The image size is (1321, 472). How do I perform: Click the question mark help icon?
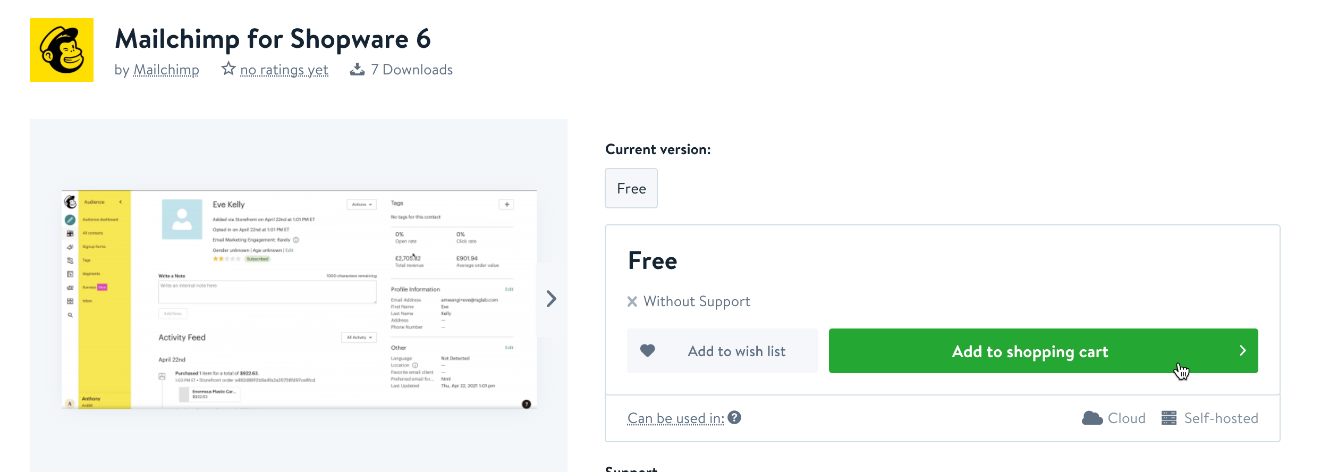(x=735, y=417)
